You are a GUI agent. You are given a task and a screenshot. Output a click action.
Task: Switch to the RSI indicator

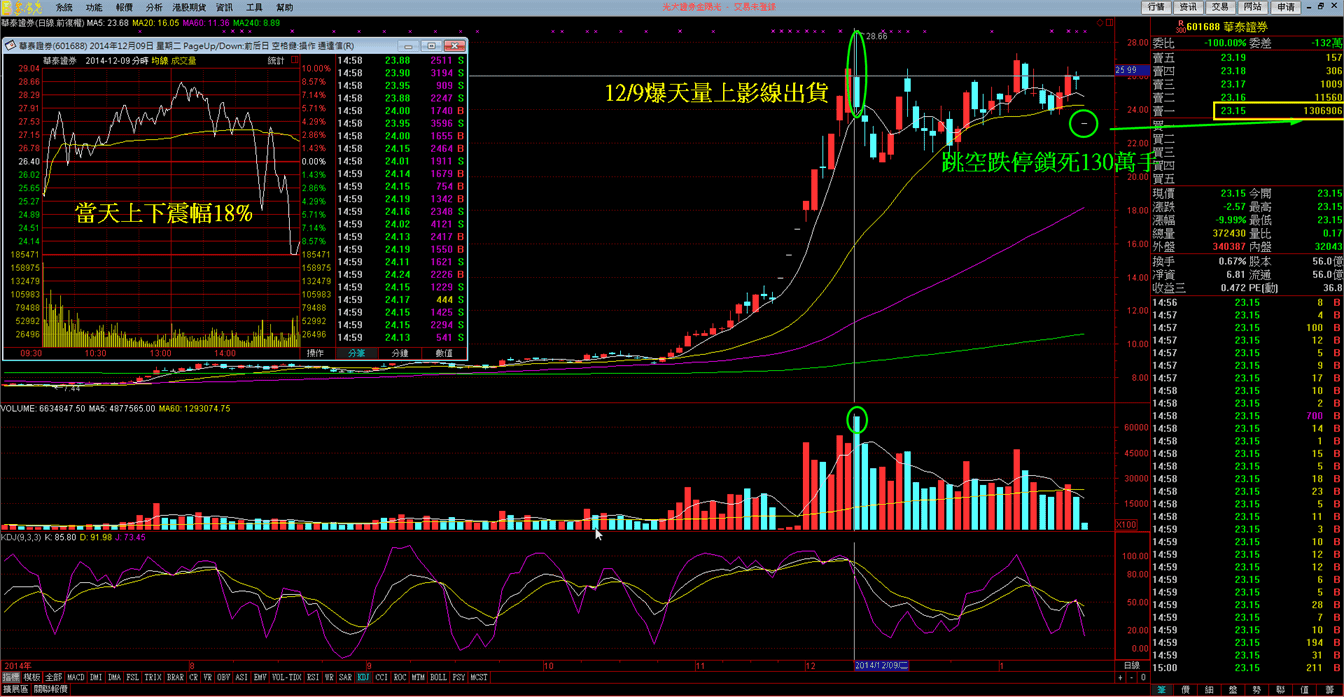coord(313,677)
